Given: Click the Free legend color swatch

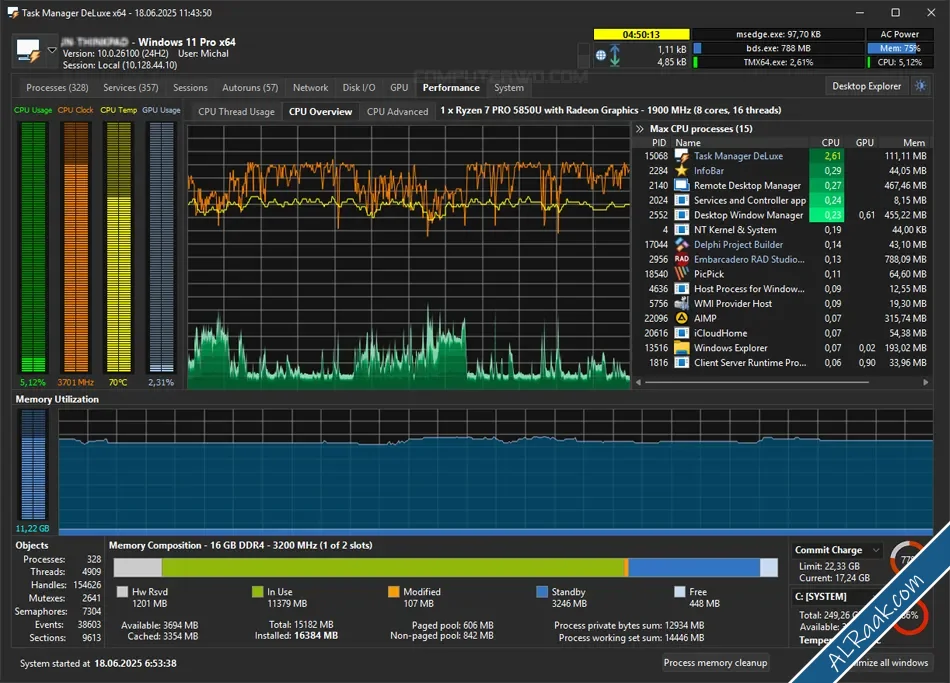Looking at the screenshot, I should 680,592.
